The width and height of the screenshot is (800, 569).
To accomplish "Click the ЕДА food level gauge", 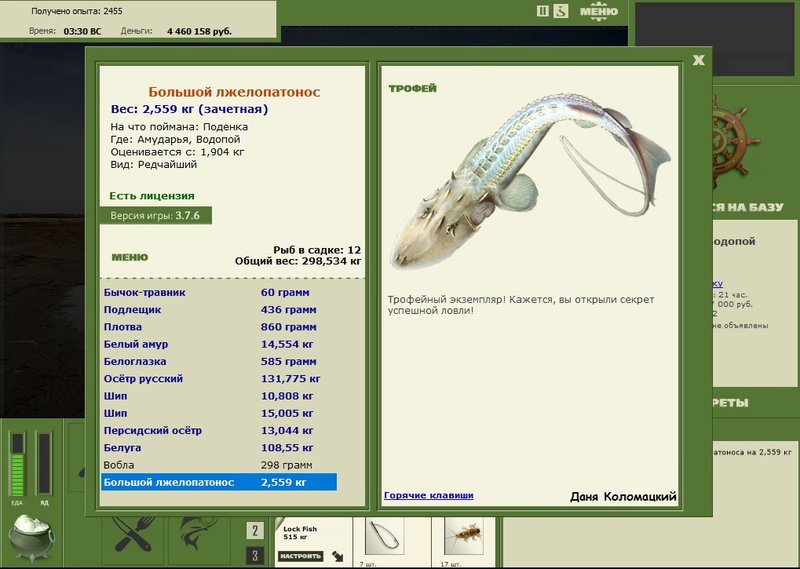I will coord(17,464).
